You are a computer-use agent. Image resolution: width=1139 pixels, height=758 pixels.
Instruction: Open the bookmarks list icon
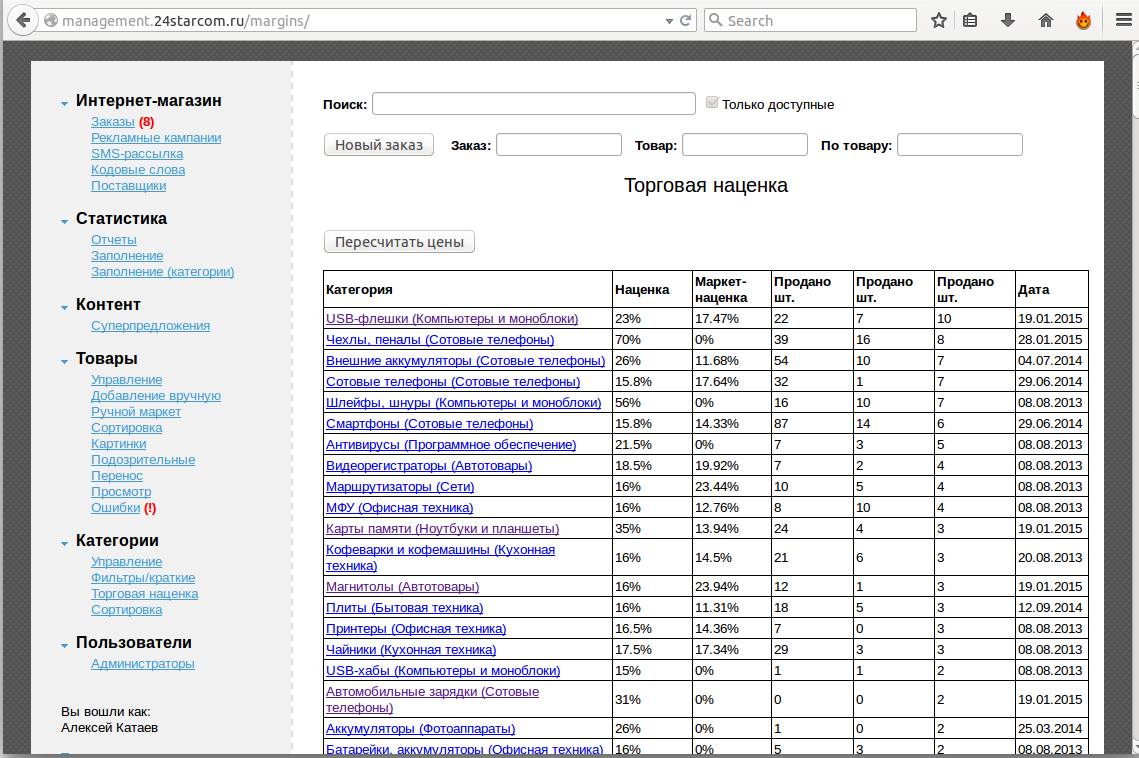click(970, 20)
